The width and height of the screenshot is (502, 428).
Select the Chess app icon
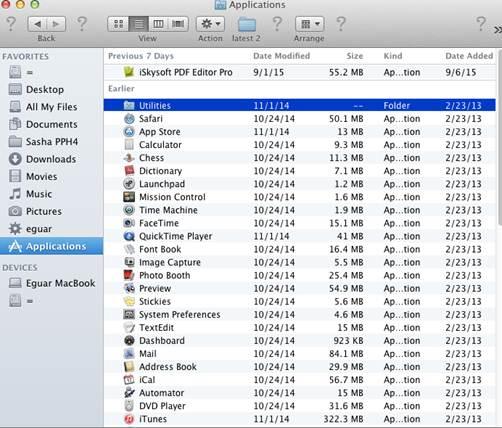click(x=129, y=158)
